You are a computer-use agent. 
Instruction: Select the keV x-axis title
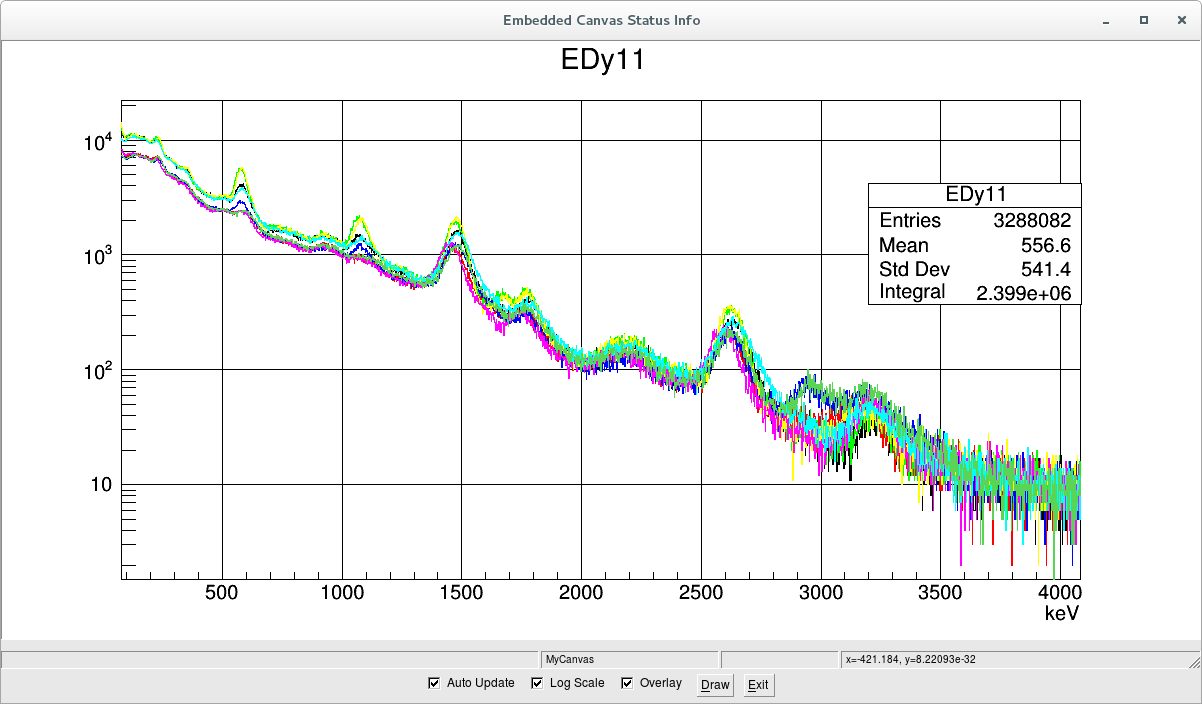point(1060,612)
